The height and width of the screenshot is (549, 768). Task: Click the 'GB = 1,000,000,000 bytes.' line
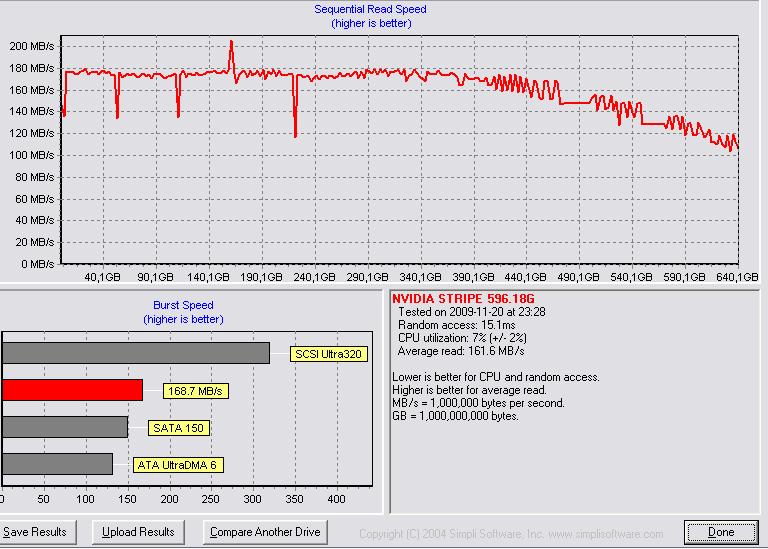(455, 416)
